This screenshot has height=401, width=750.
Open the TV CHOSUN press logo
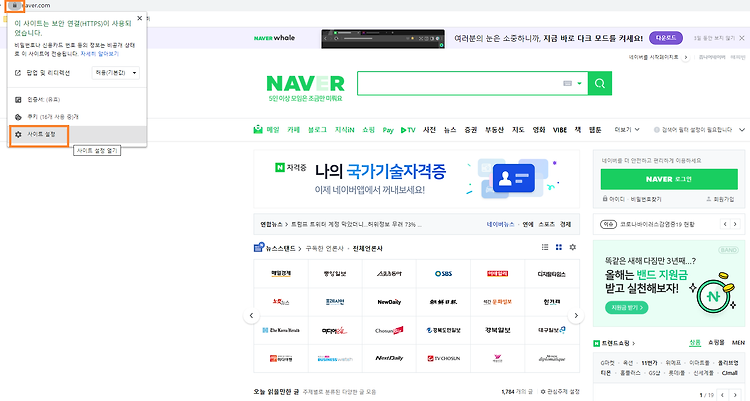tap(443, 358)
